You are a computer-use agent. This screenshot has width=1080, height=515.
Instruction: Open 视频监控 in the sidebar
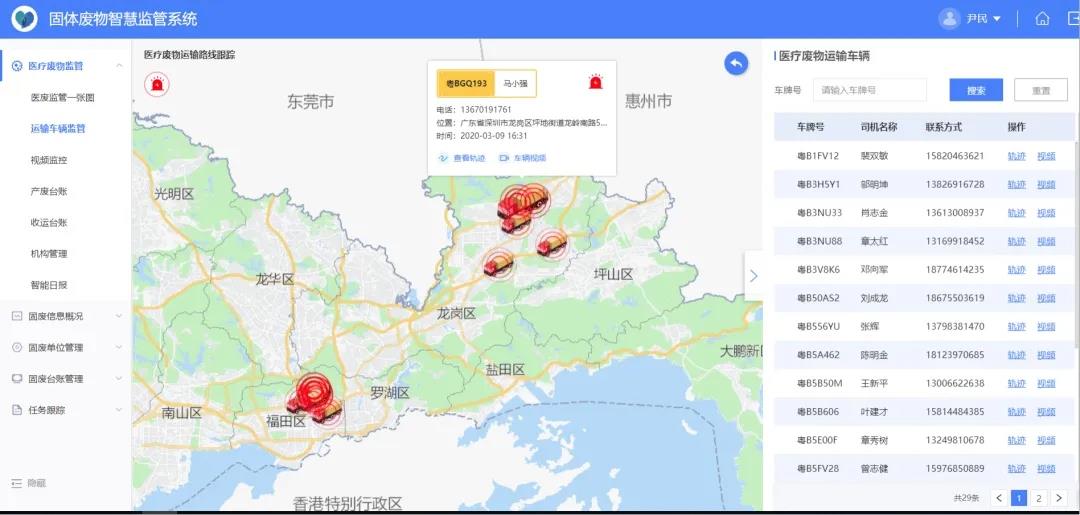[x=49, y=160]
